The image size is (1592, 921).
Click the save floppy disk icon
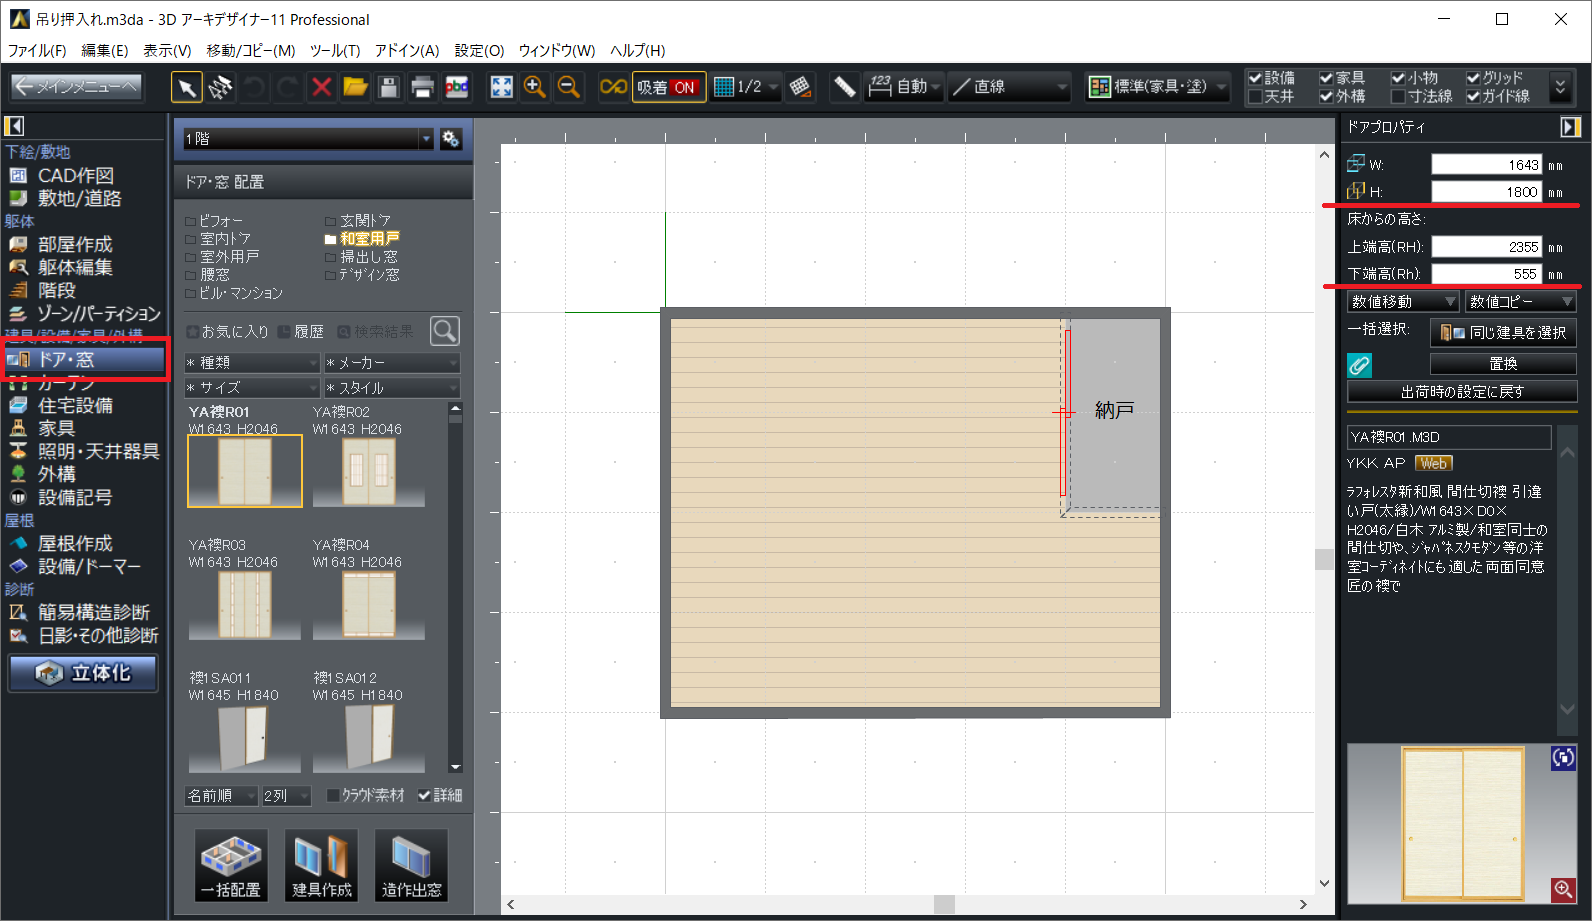[389, 88]
